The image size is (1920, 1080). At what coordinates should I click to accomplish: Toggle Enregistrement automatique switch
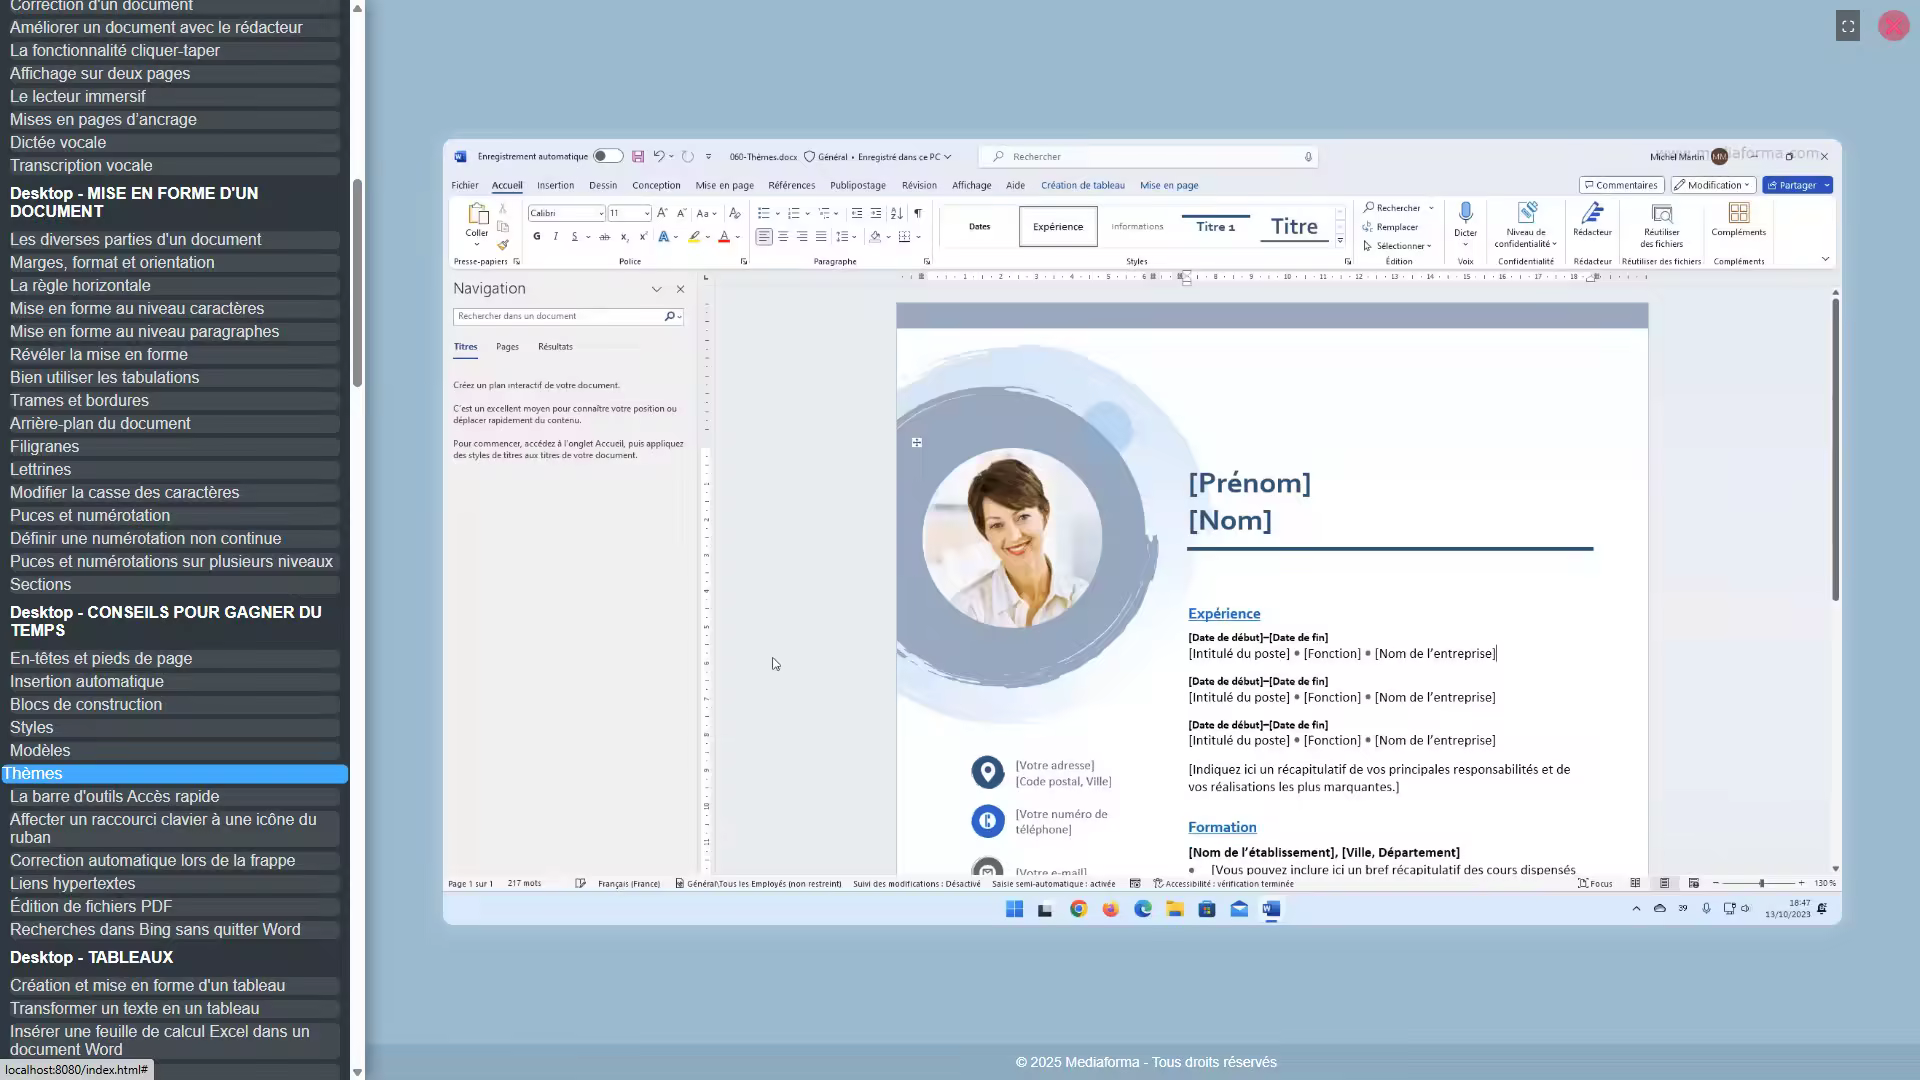pos(607,156)
